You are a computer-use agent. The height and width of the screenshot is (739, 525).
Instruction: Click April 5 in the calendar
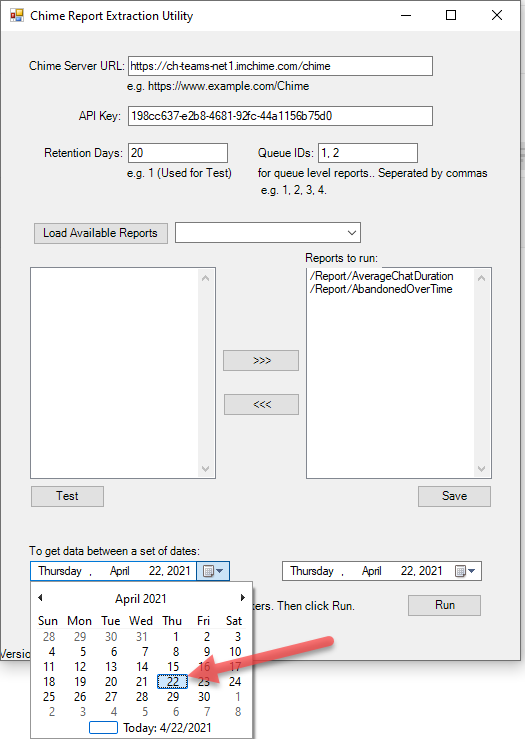pos(82,652)
